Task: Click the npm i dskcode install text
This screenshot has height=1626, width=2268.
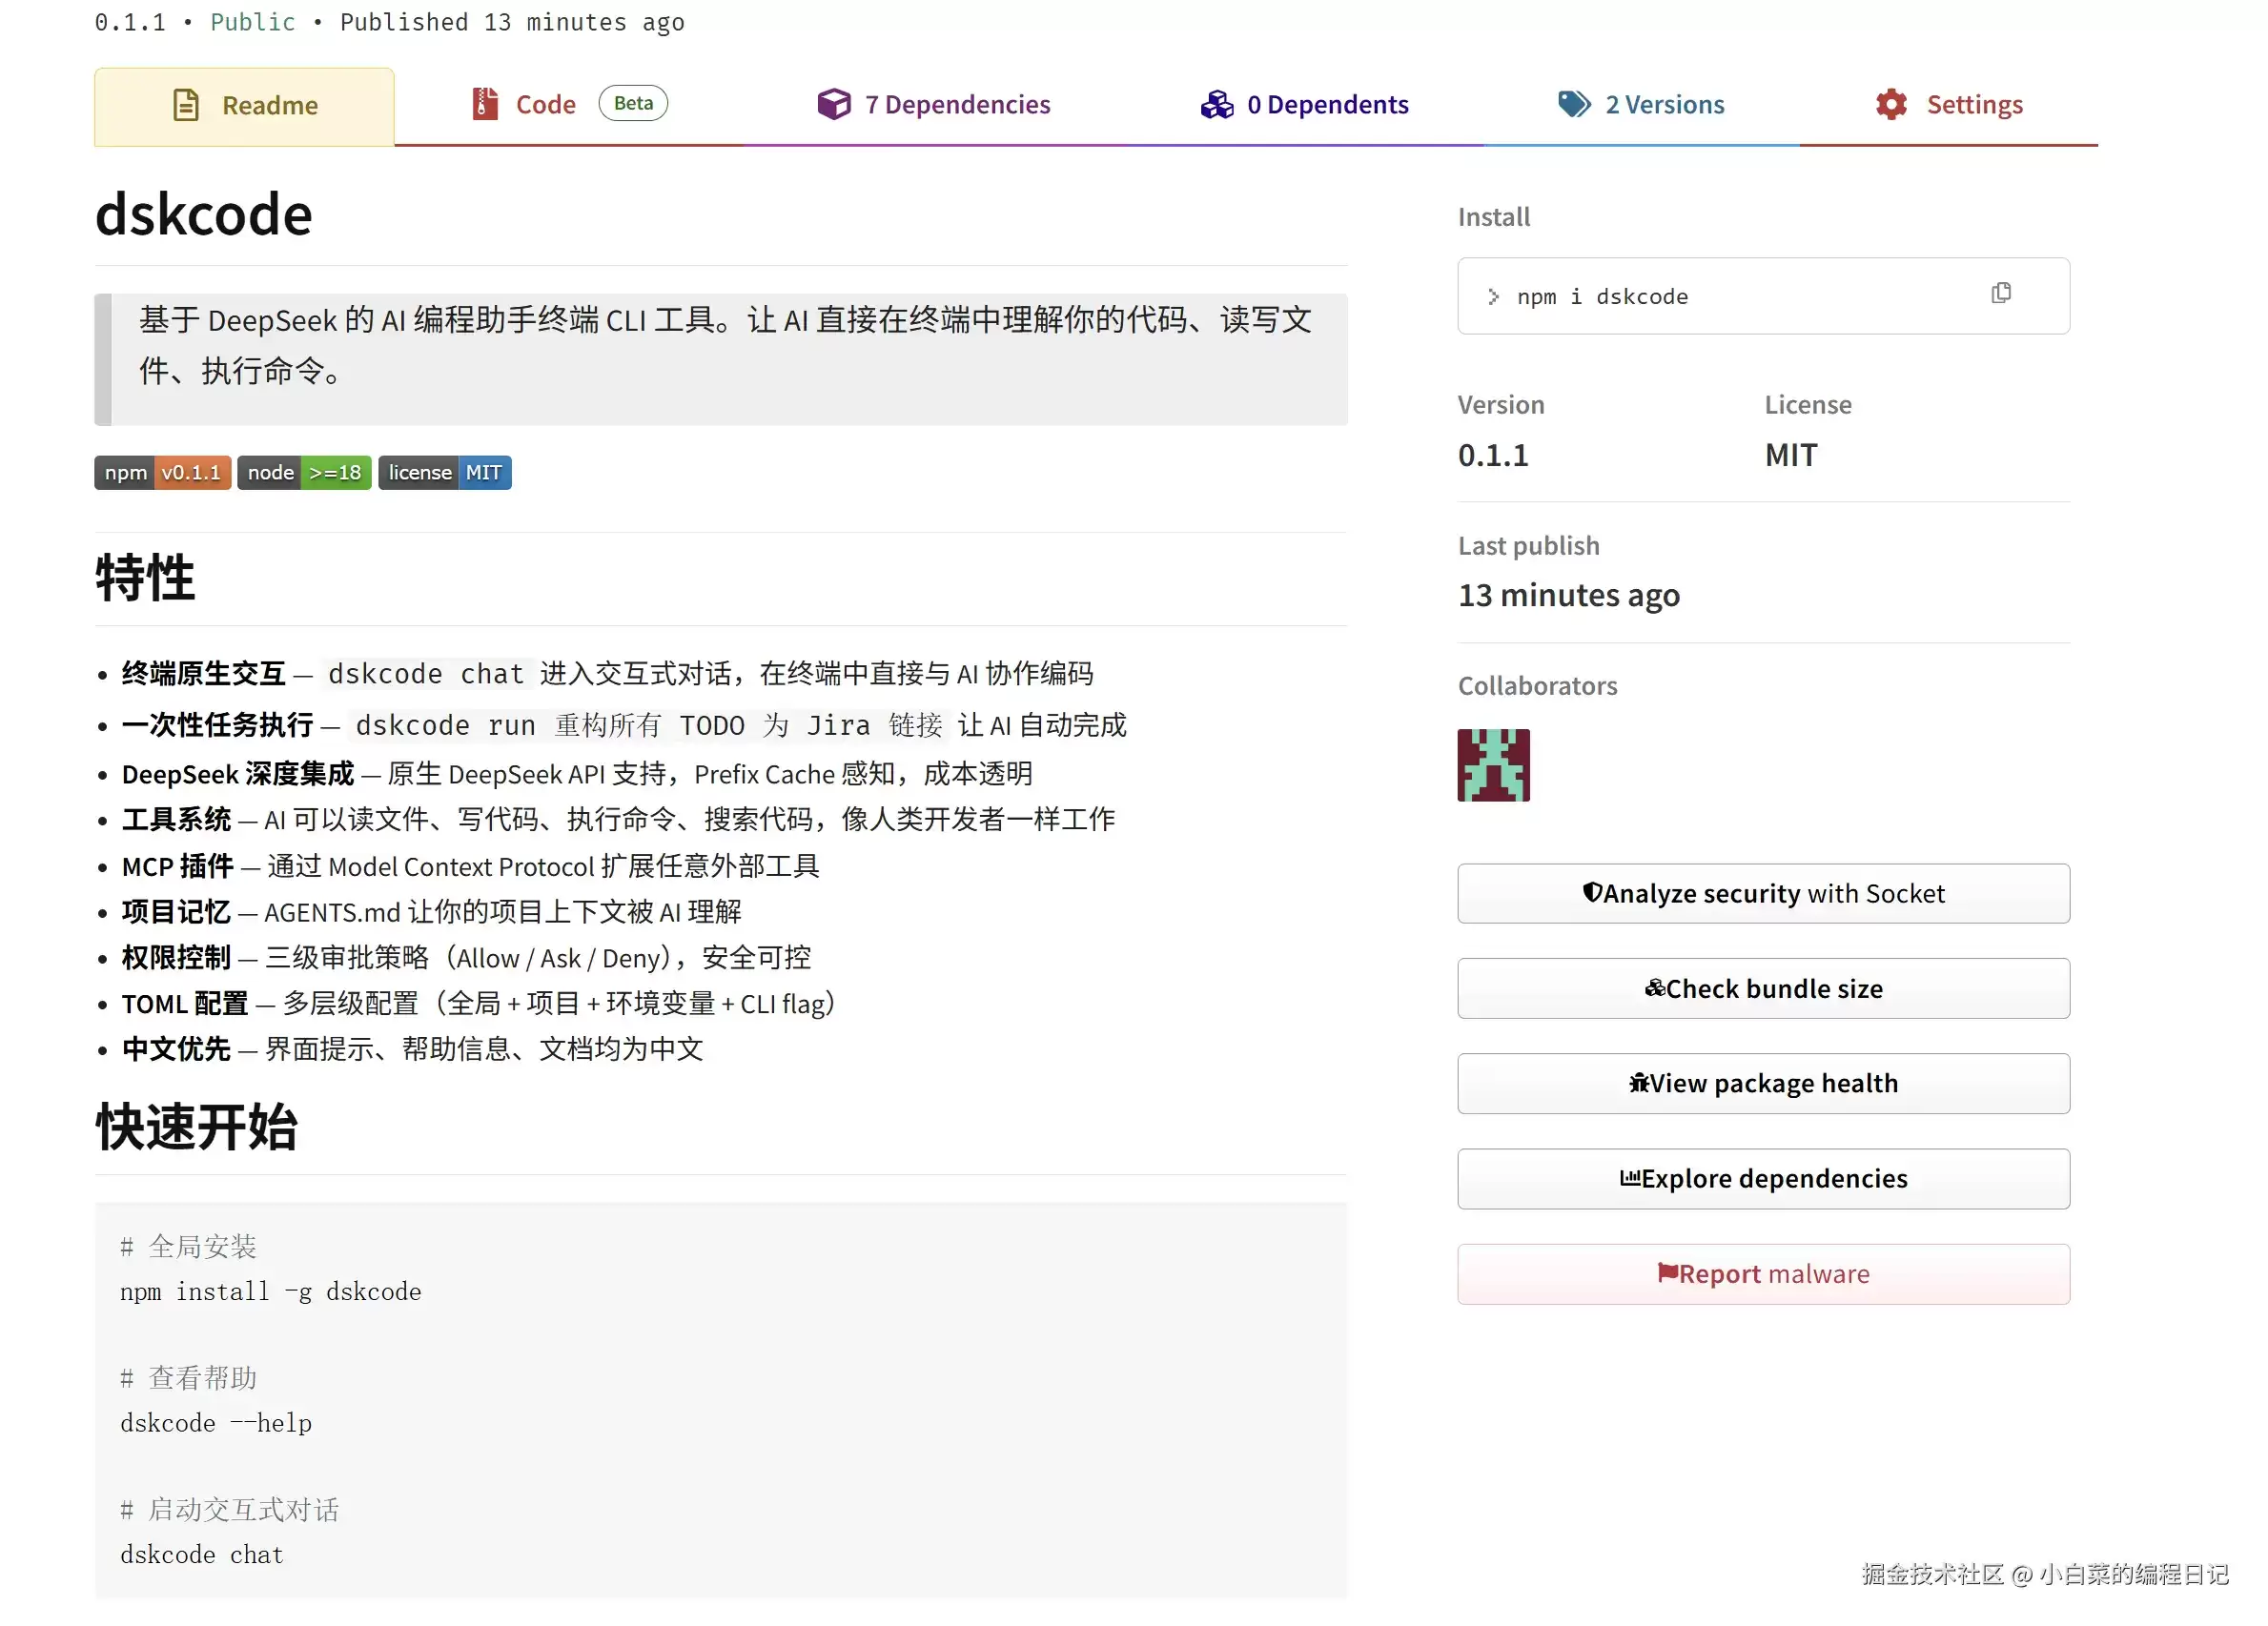Action: tap(1602, 297)
